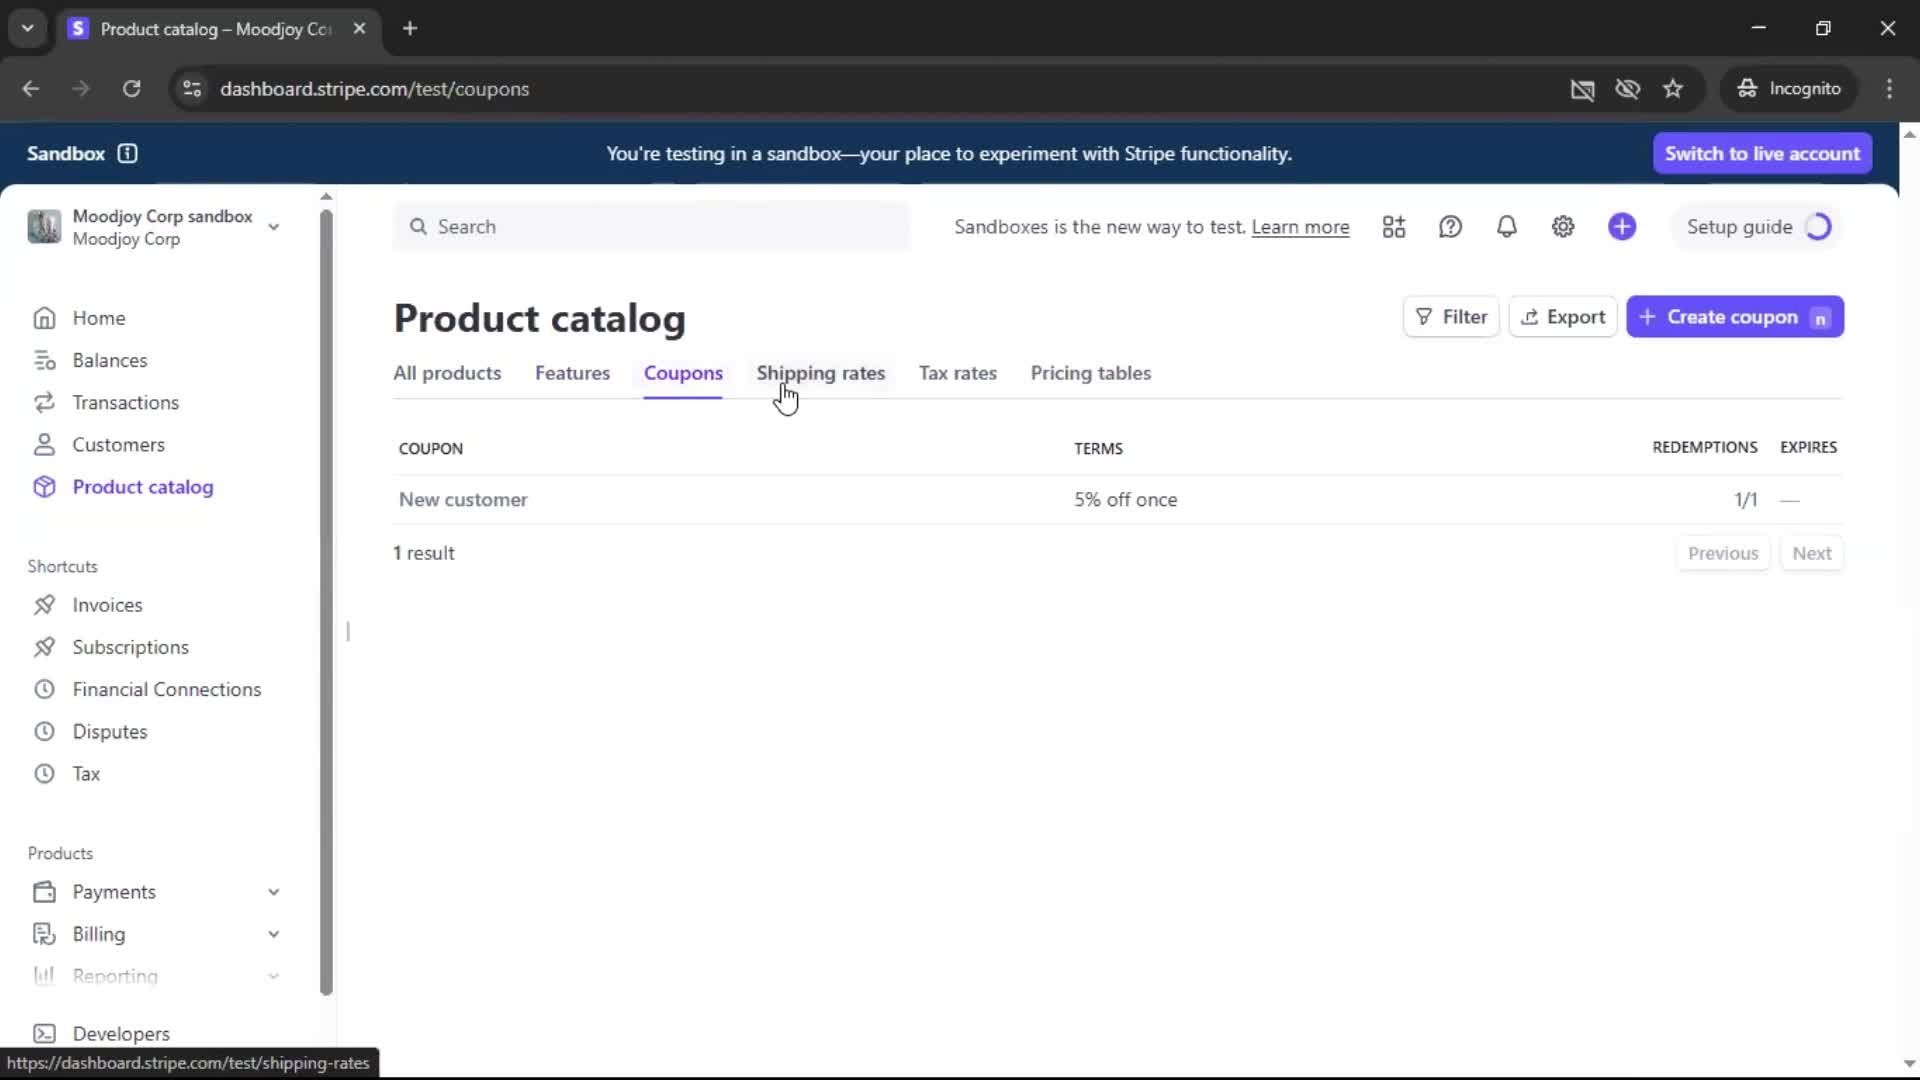Open the New customer coupon row
Image resolution: width=1920 pixels, height=1080 pixels.
[463, 500]
